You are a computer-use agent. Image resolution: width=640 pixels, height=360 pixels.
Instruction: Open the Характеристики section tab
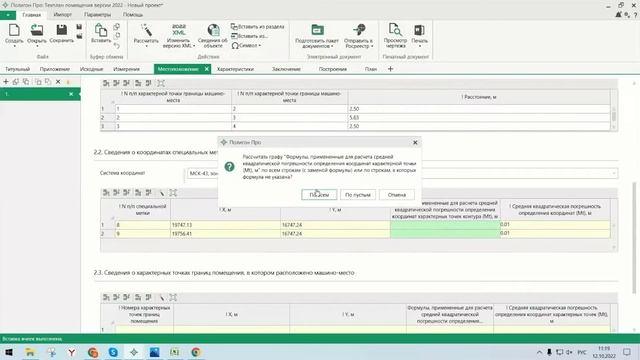(x=235, y=69)
